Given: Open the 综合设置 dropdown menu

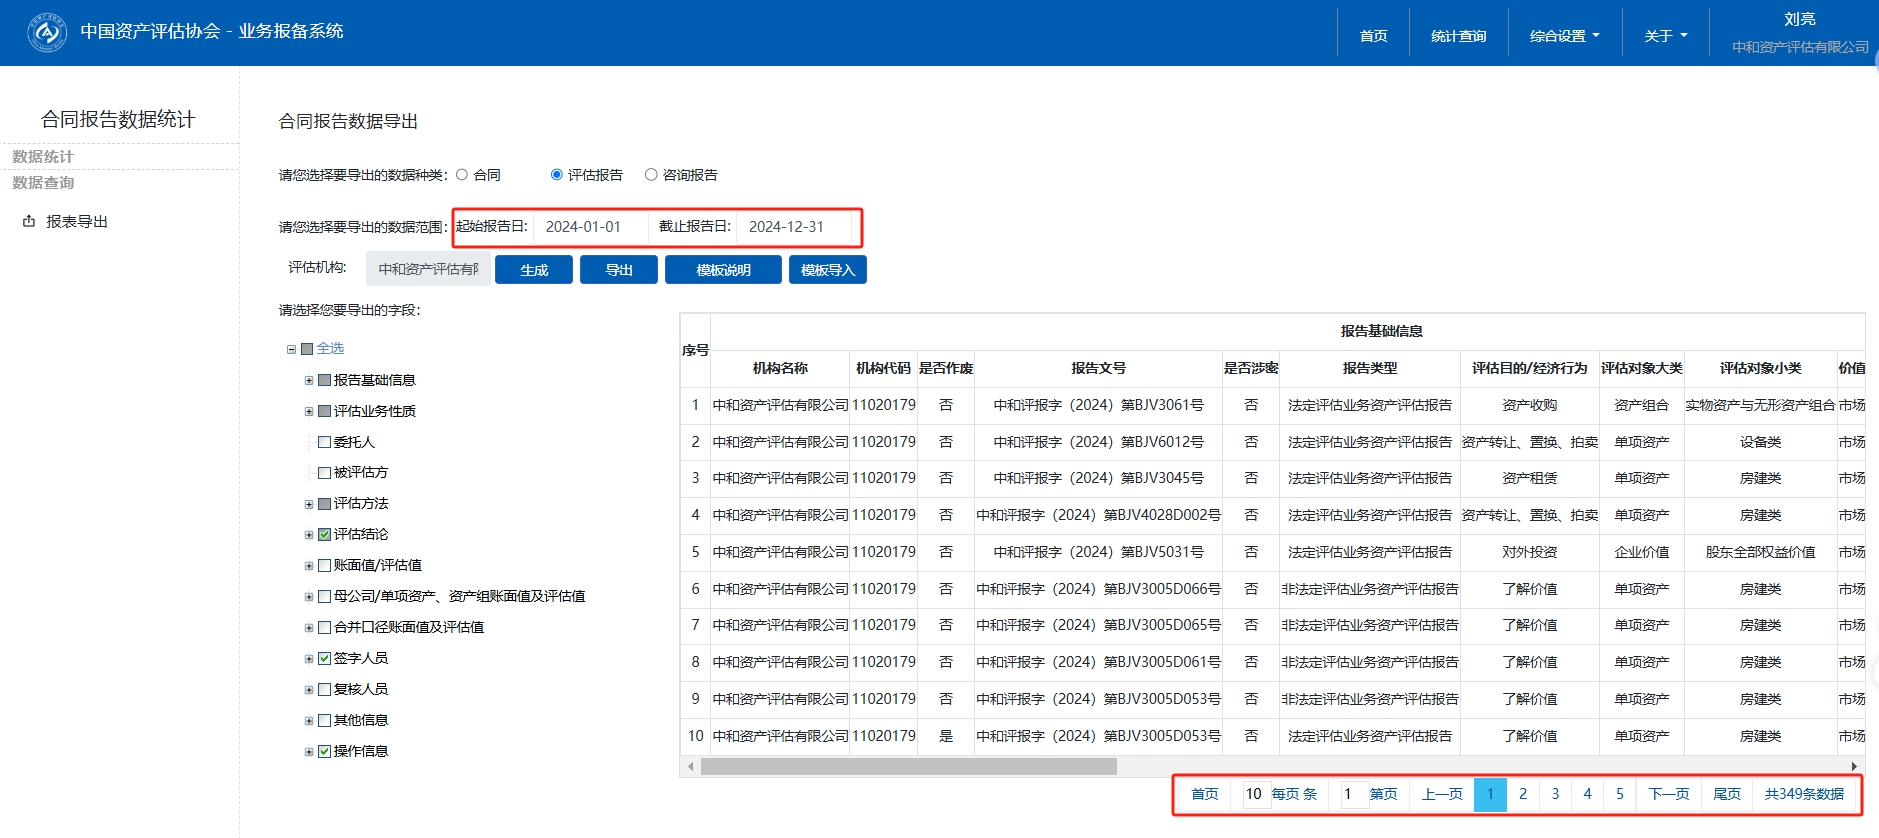Looking at the screenshot, I should click(x=1564, y=36).
